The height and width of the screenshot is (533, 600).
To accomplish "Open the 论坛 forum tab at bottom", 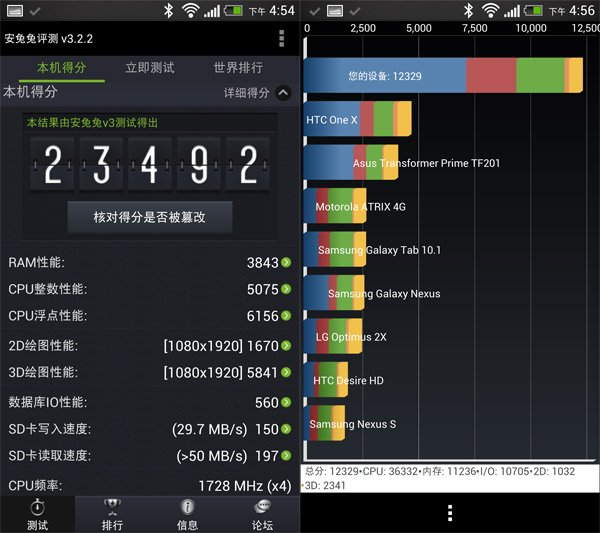I will (x=262, y=514).
